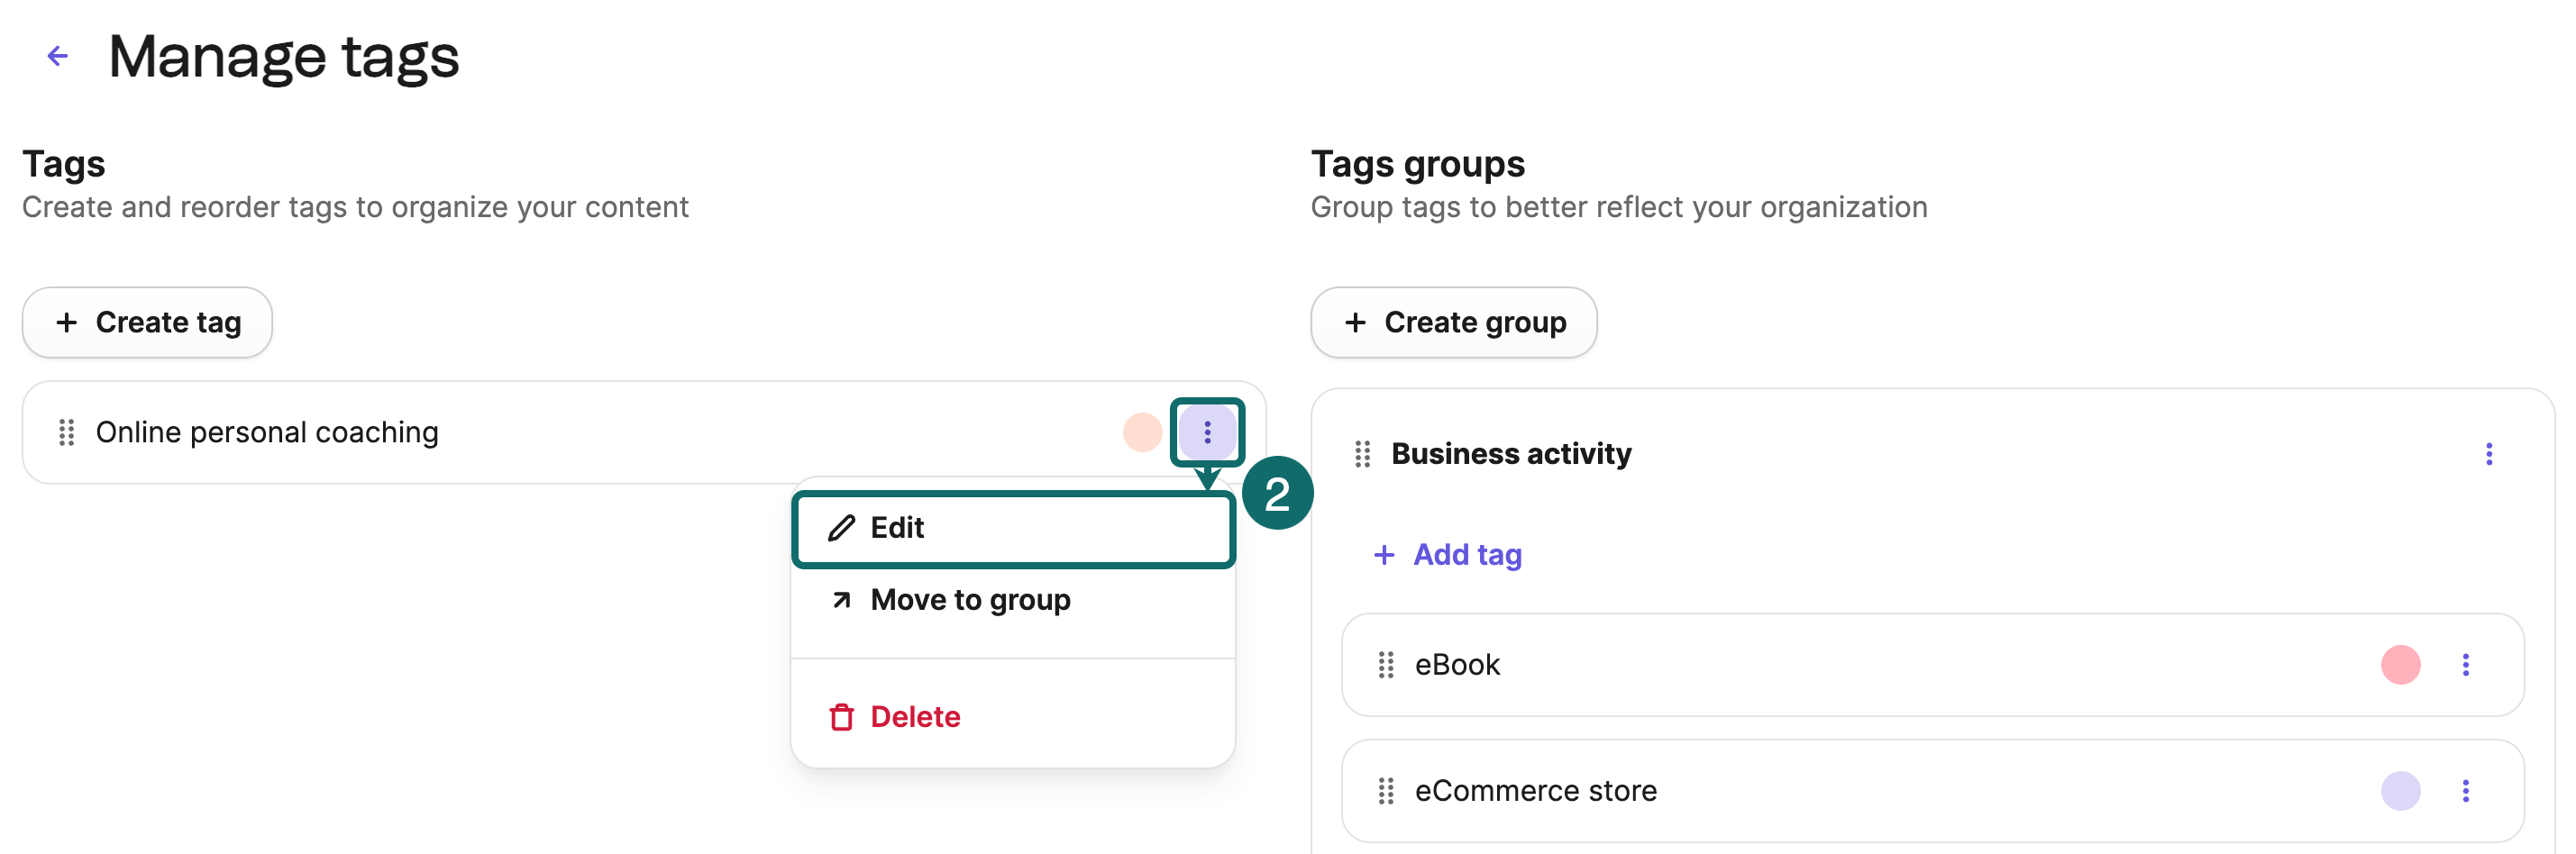The width and height of the screenshot is (2576, 854).
Task: Select Edit from the tag menu
Action: pyautogui.click(x=1012, y=528)
